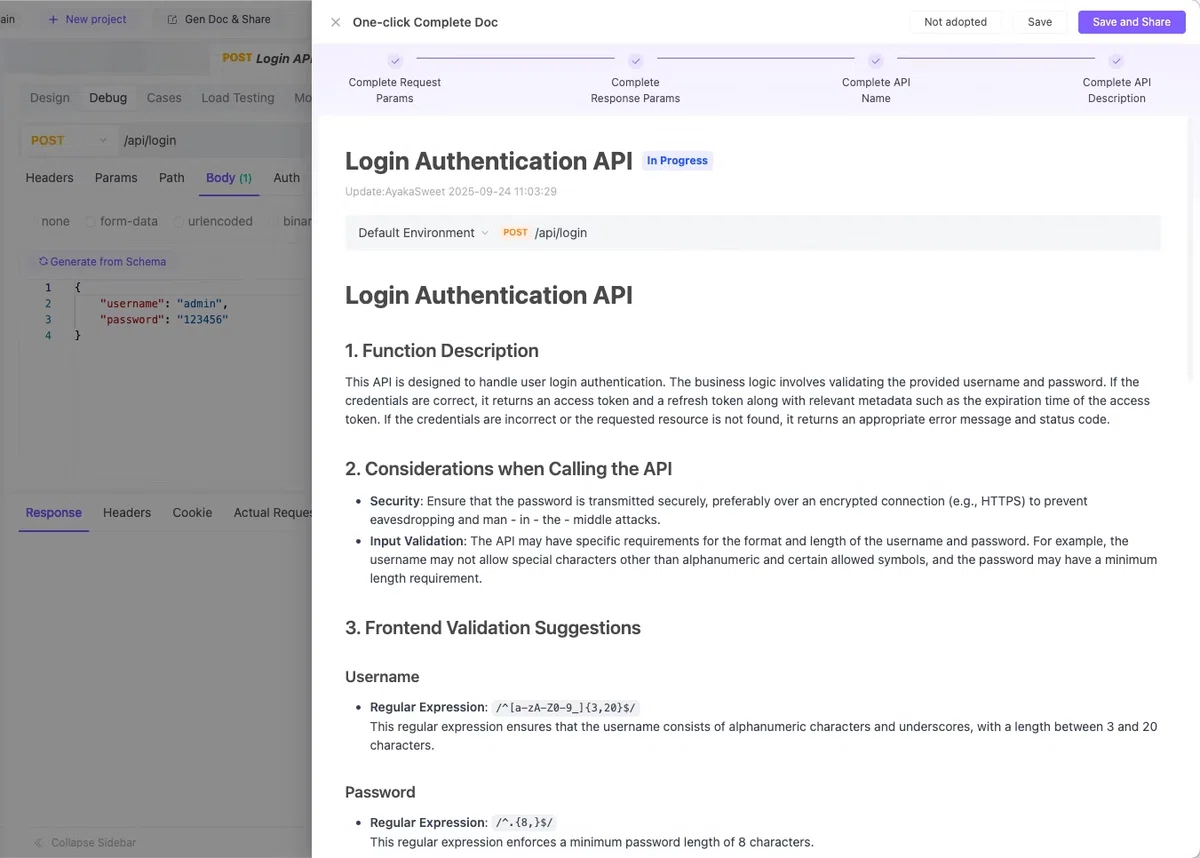Click the Username subheading

(382, 677)
